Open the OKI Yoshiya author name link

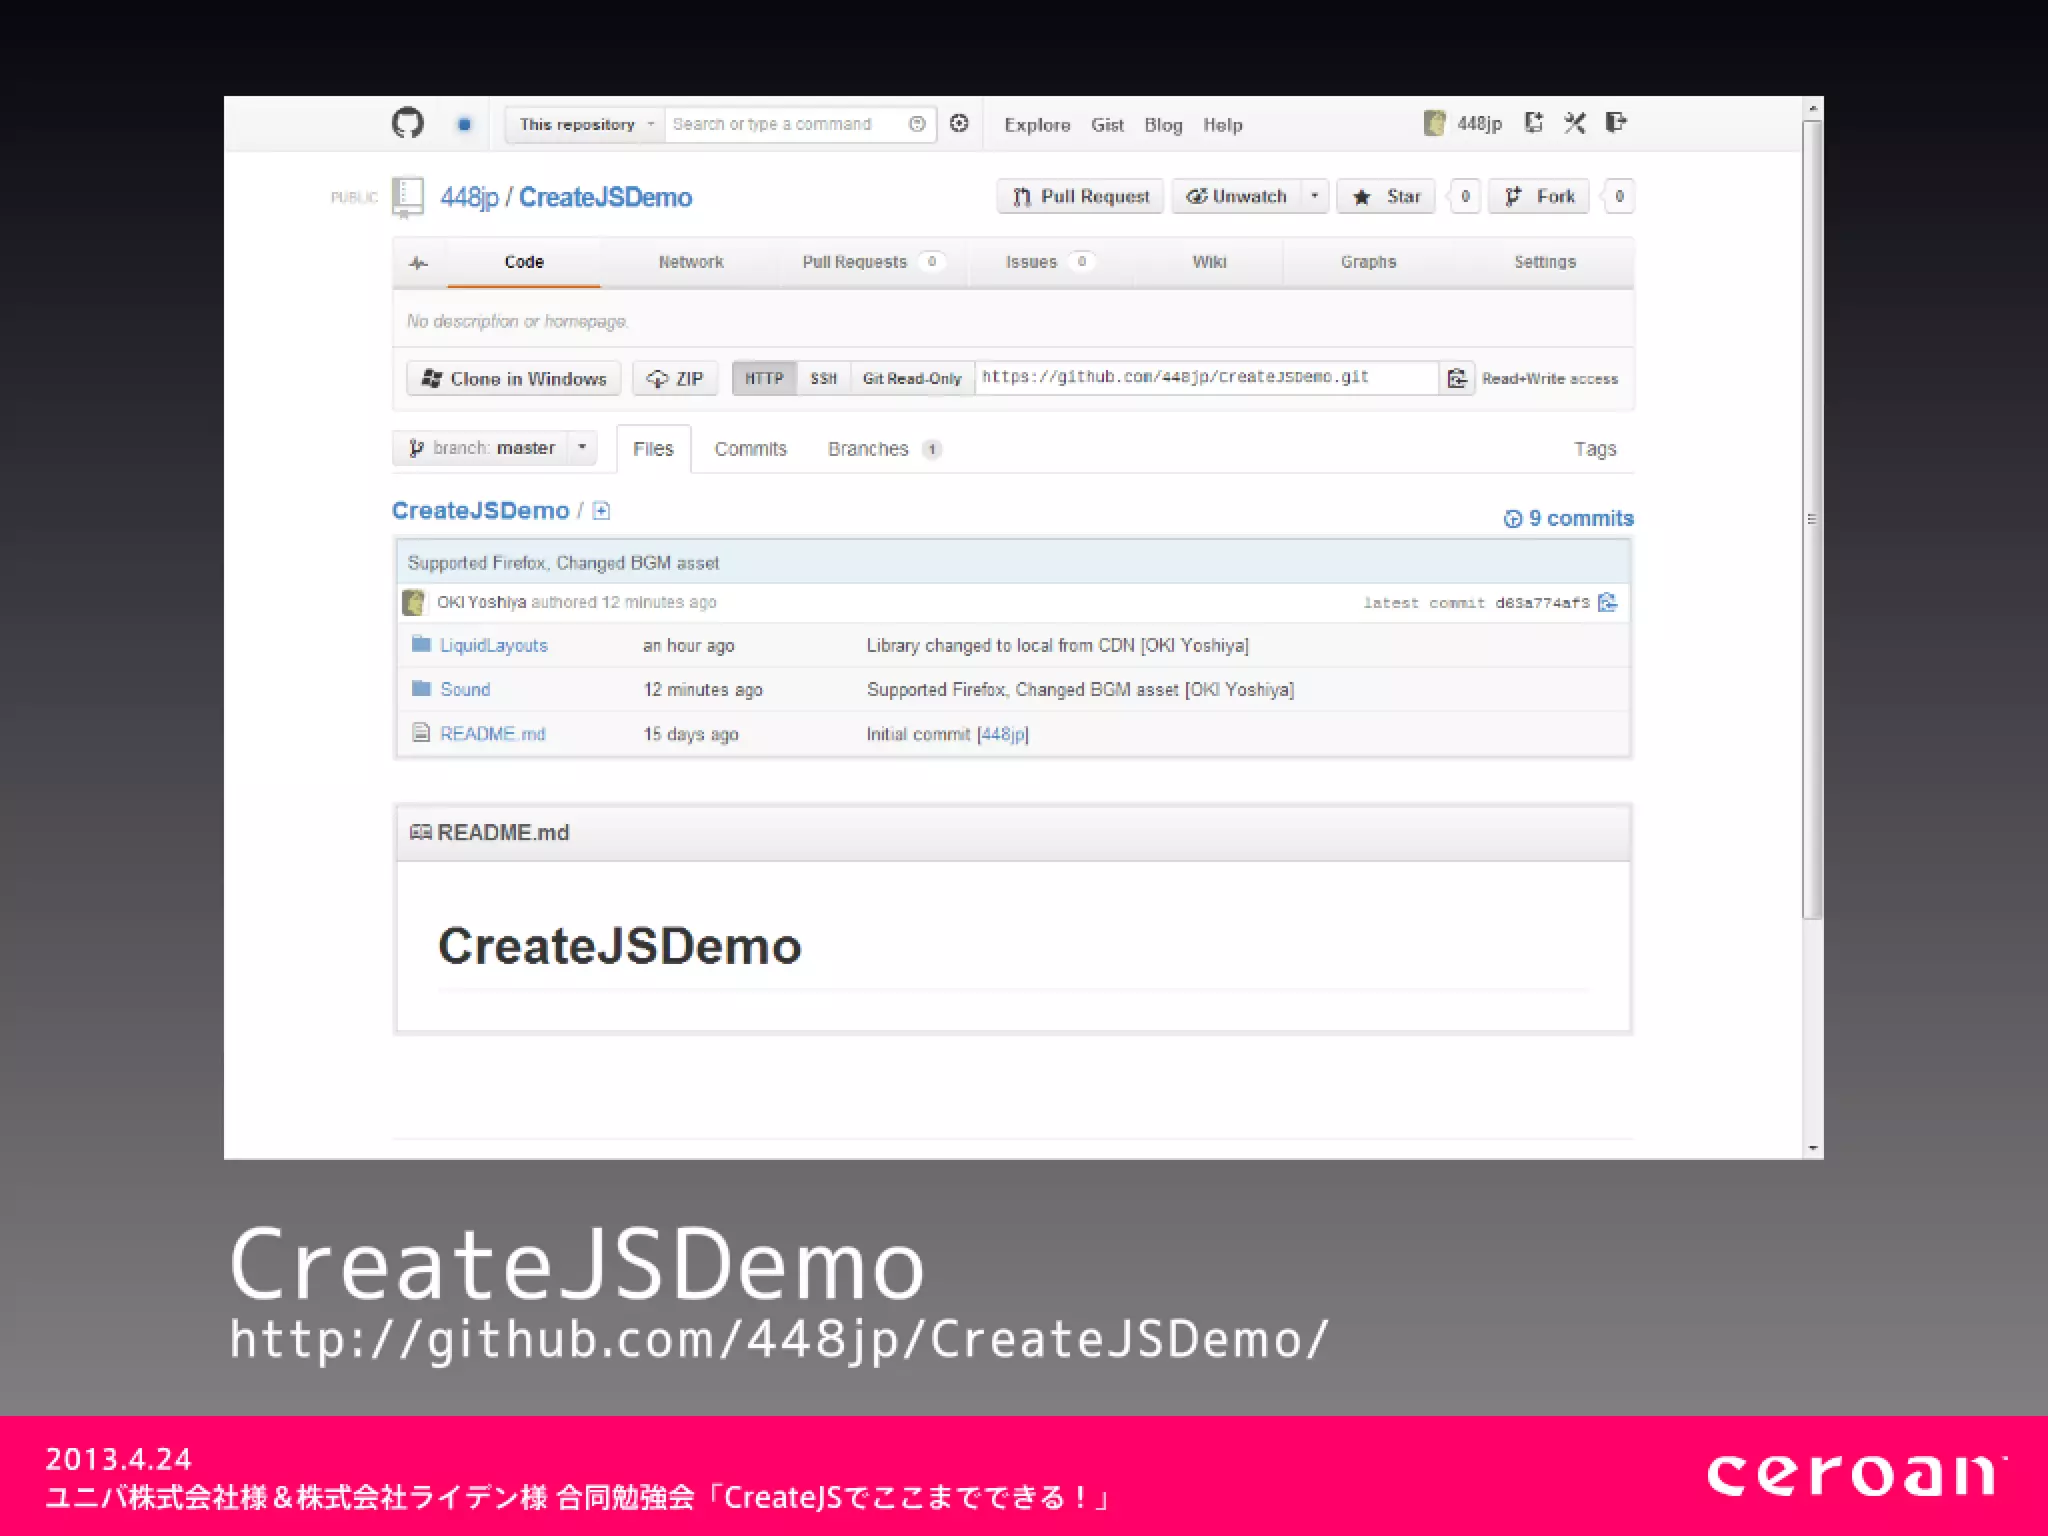[x=481, y=602]
